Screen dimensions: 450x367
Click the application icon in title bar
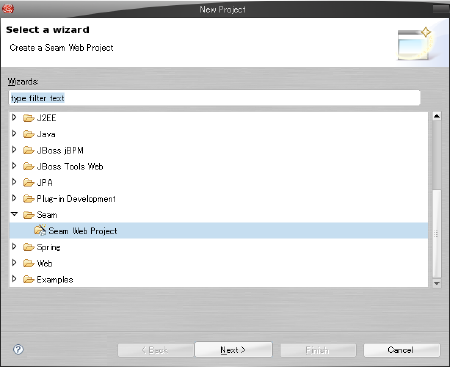coord(8,9)
